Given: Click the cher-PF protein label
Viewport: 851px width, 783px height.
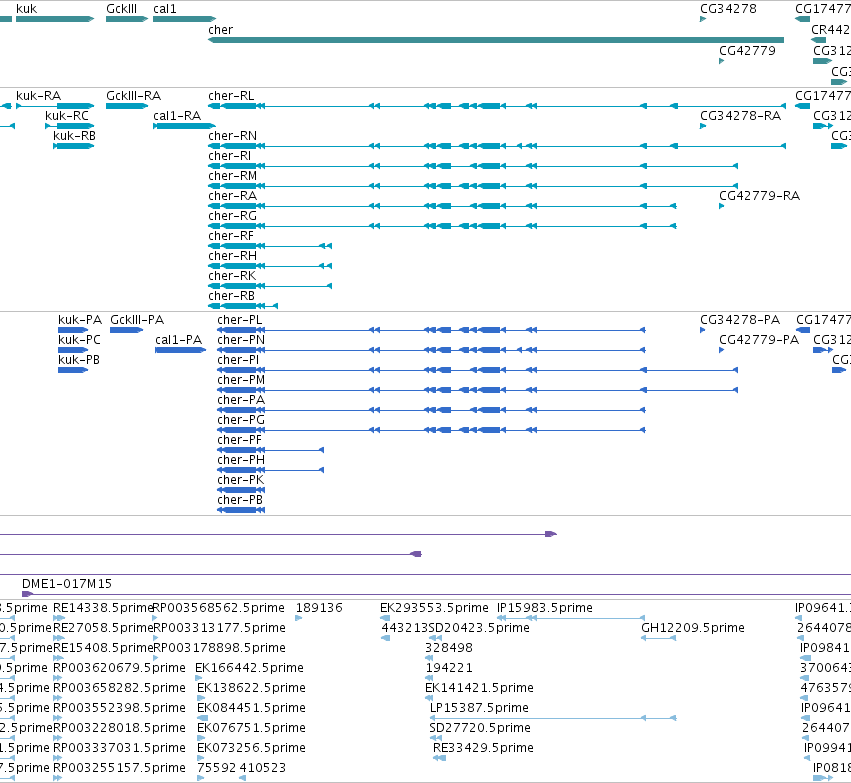Looking at the screenshot, I should [x=239, y=441].
